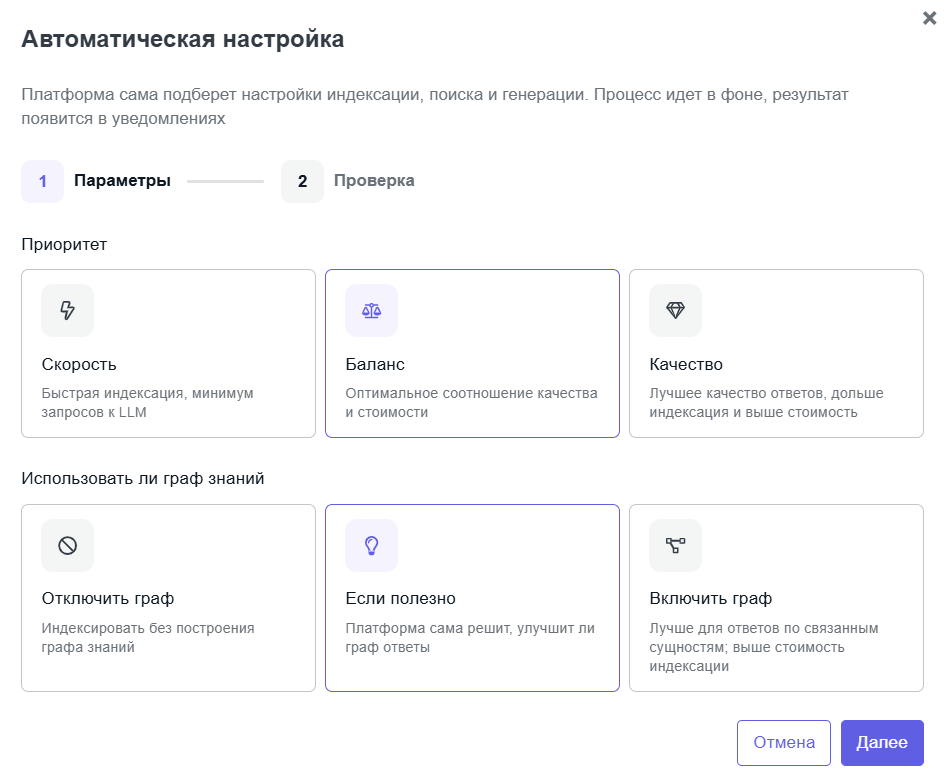The image size is (944, 776).
Task: Click the graph nodes icon
Action: pos(675,545)
